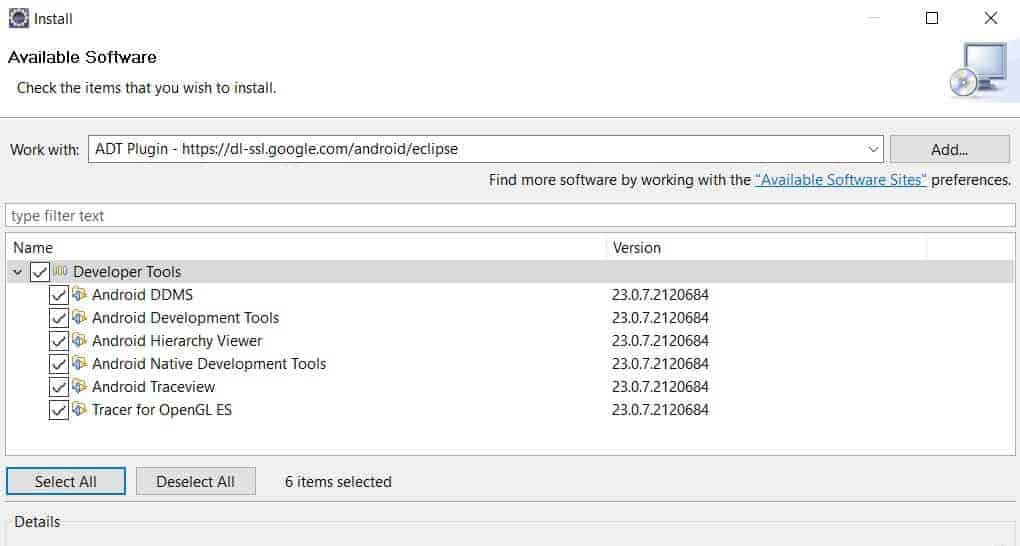Select the Android Development Tools row label

point(185,318)
